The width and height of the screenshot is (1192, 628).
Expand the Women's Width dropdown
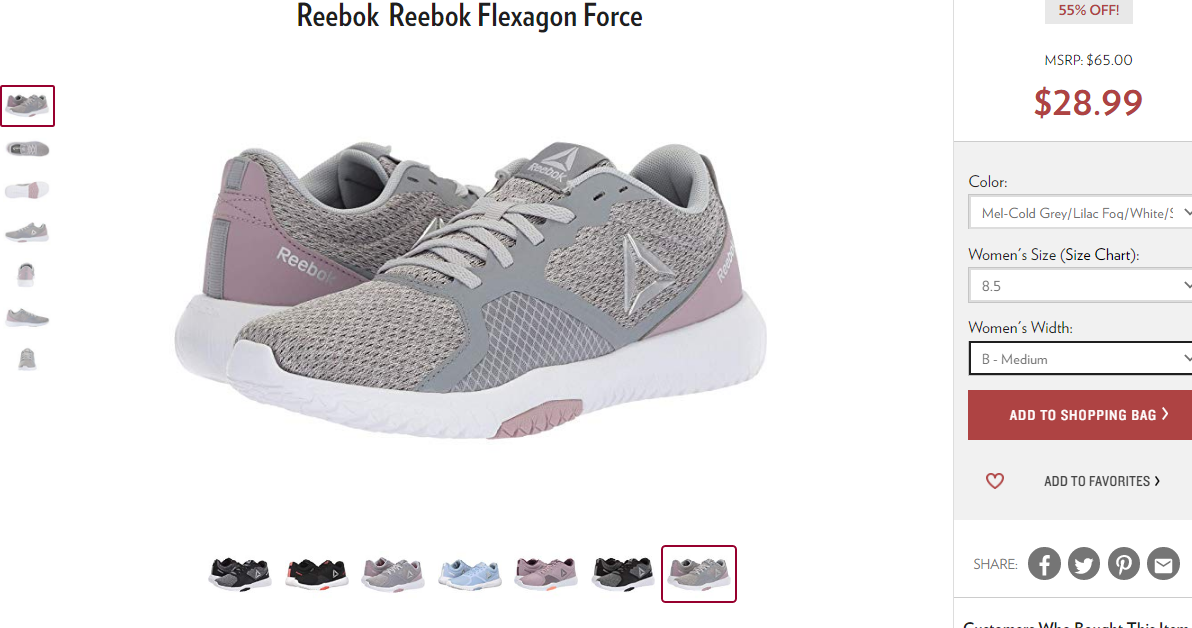point(1080,359)
